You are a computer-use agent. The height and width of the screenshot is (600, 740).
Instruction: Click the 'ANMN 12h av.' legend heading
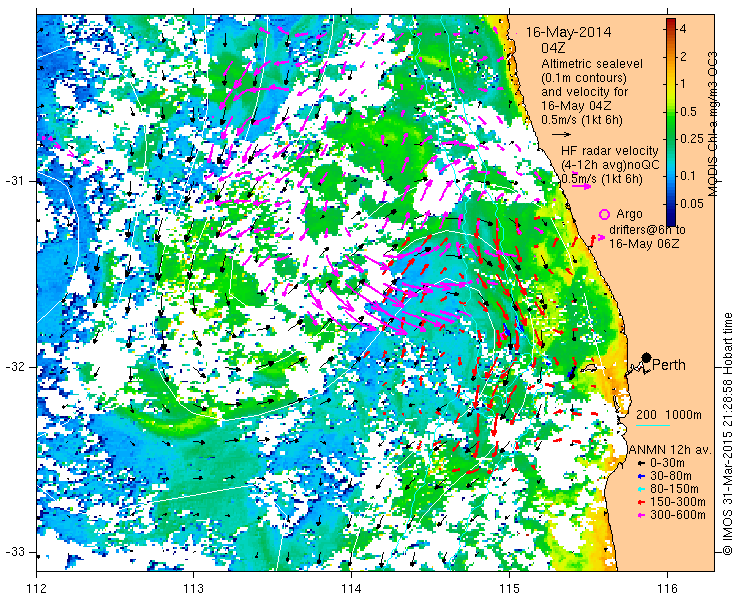pos(670,450)
